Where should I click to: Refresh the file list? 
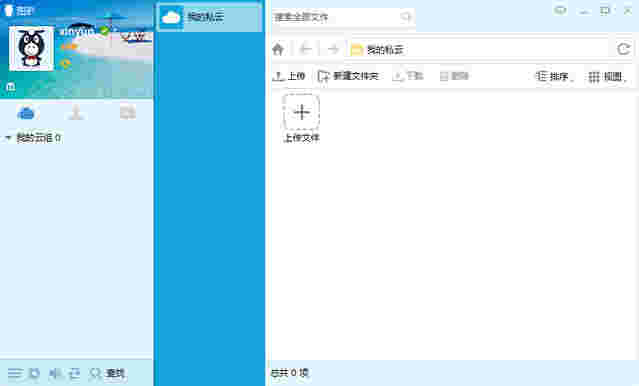[x=624, y=49]
